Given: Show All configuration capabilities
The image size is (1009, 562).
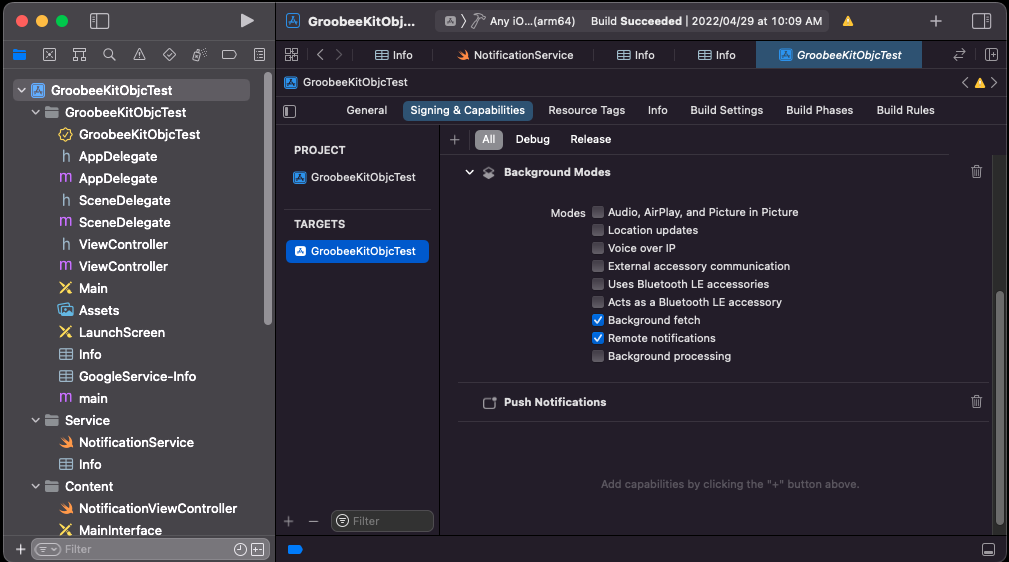Looking at the screenshot, I should (489, 139).
